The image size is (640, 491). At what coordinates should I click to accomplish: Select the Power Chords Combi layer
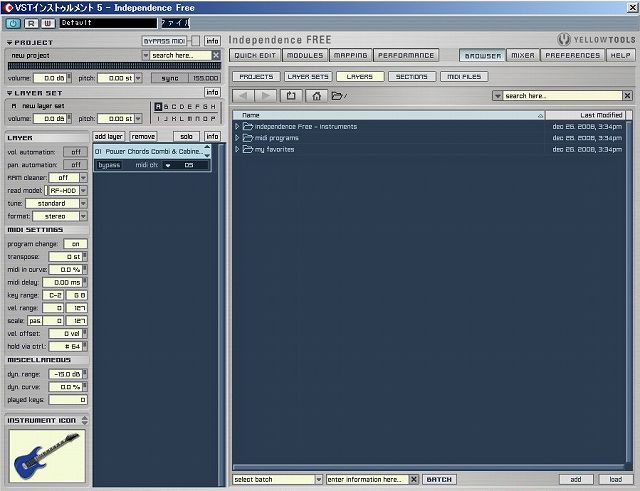149,151
